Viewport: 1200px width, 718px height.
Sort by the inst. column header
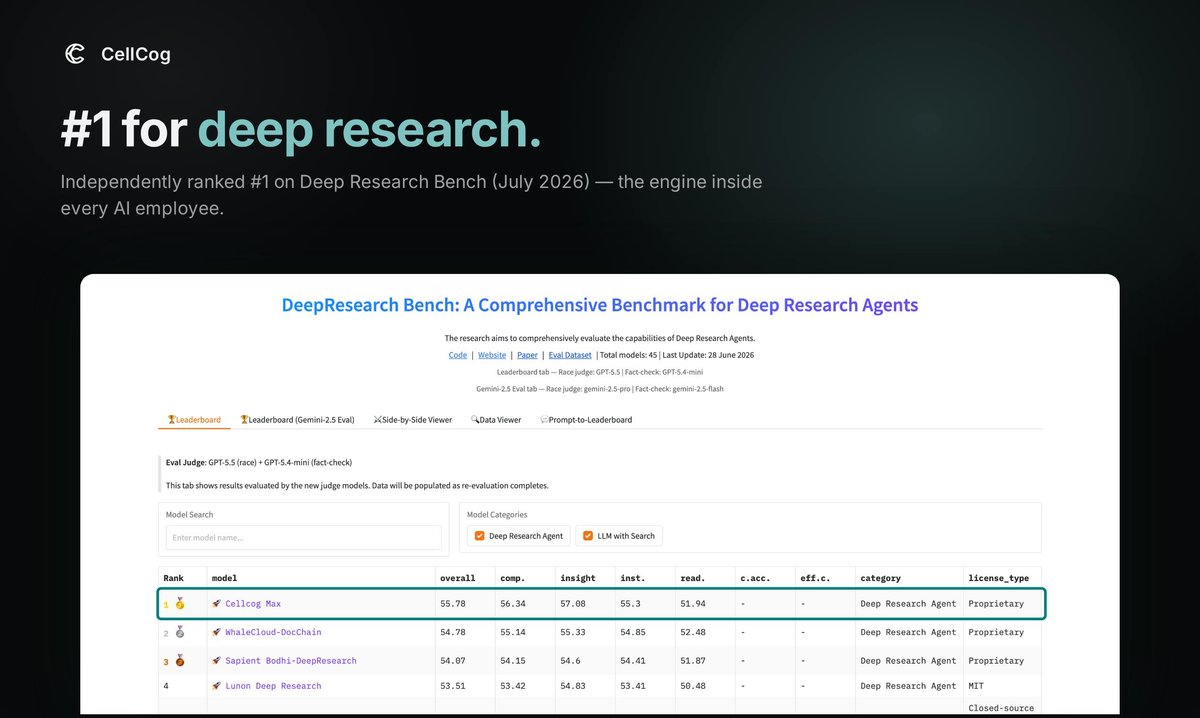633,578
